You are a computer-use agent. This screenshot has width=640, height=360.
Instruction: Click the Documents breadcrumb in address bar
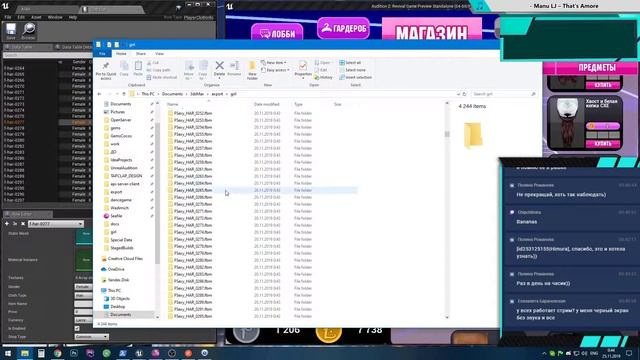click(x=172, y=94)
